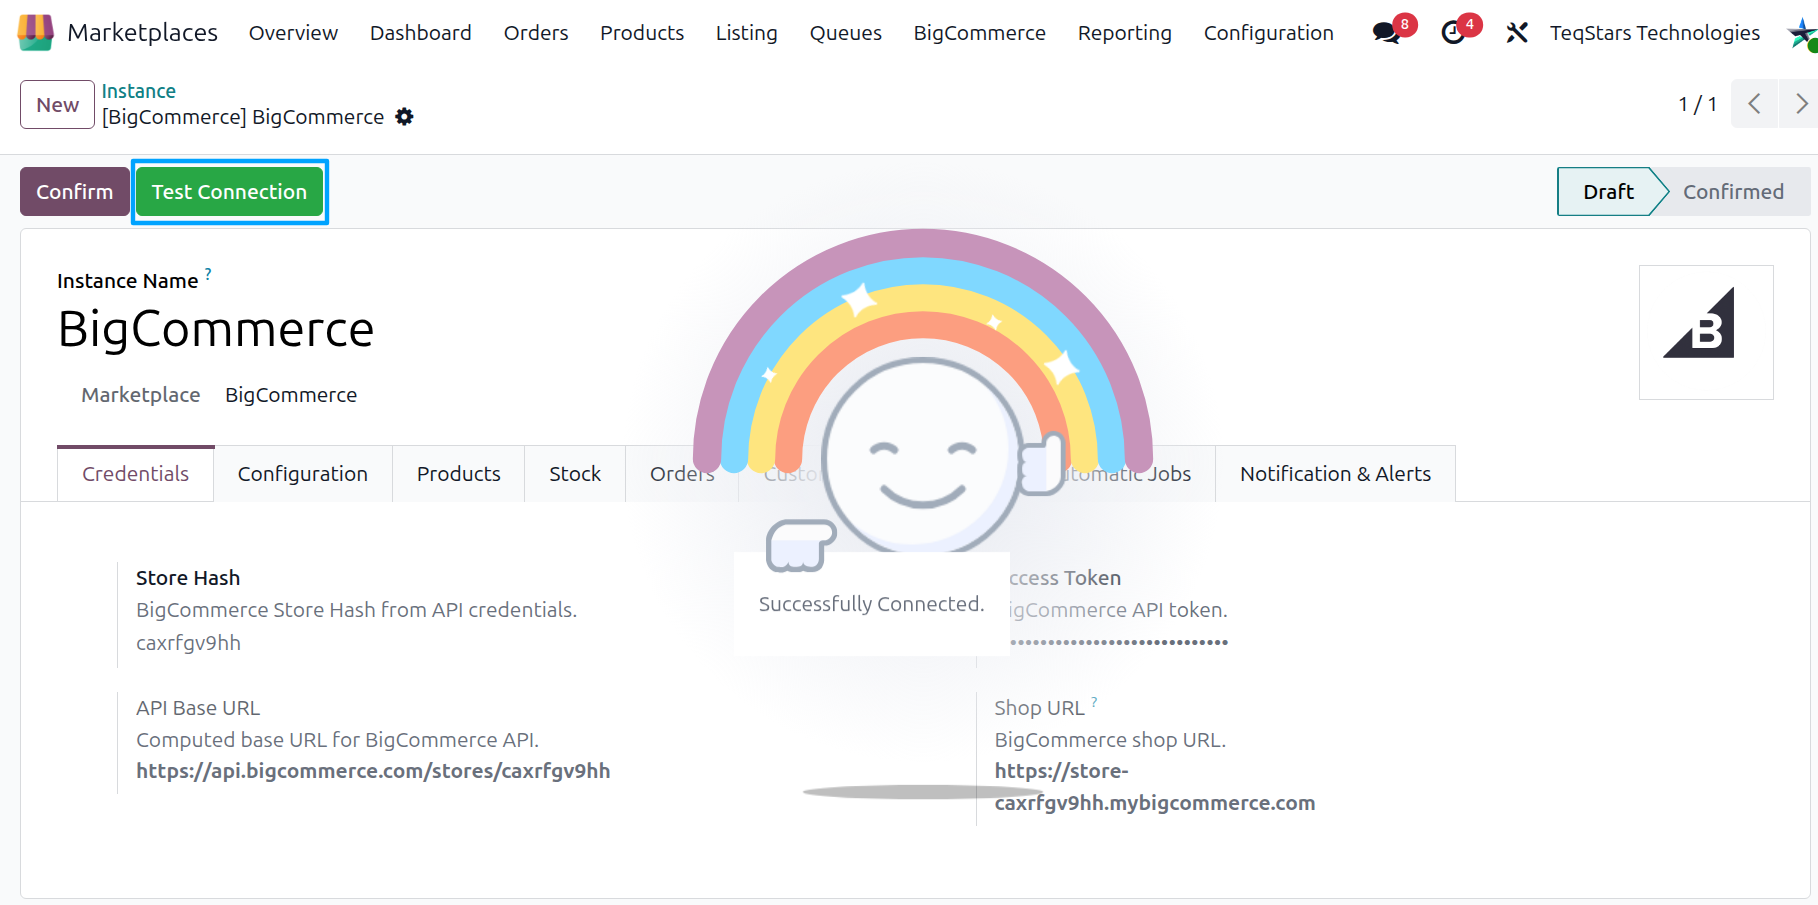Switch to the Notification & Alerts tab
Image resolution: width=1818 pixels, height=905 pixels.
pos(1335,474)
